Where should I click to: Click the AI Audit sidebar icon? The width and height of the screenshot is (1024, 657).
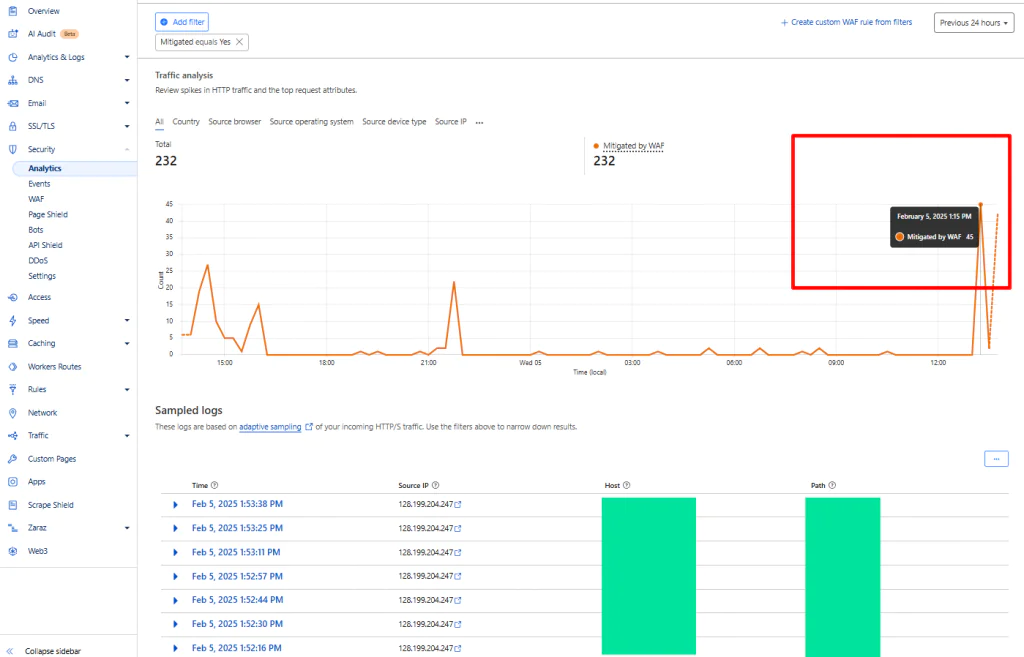pyautogui.click(x=12, y=34)
